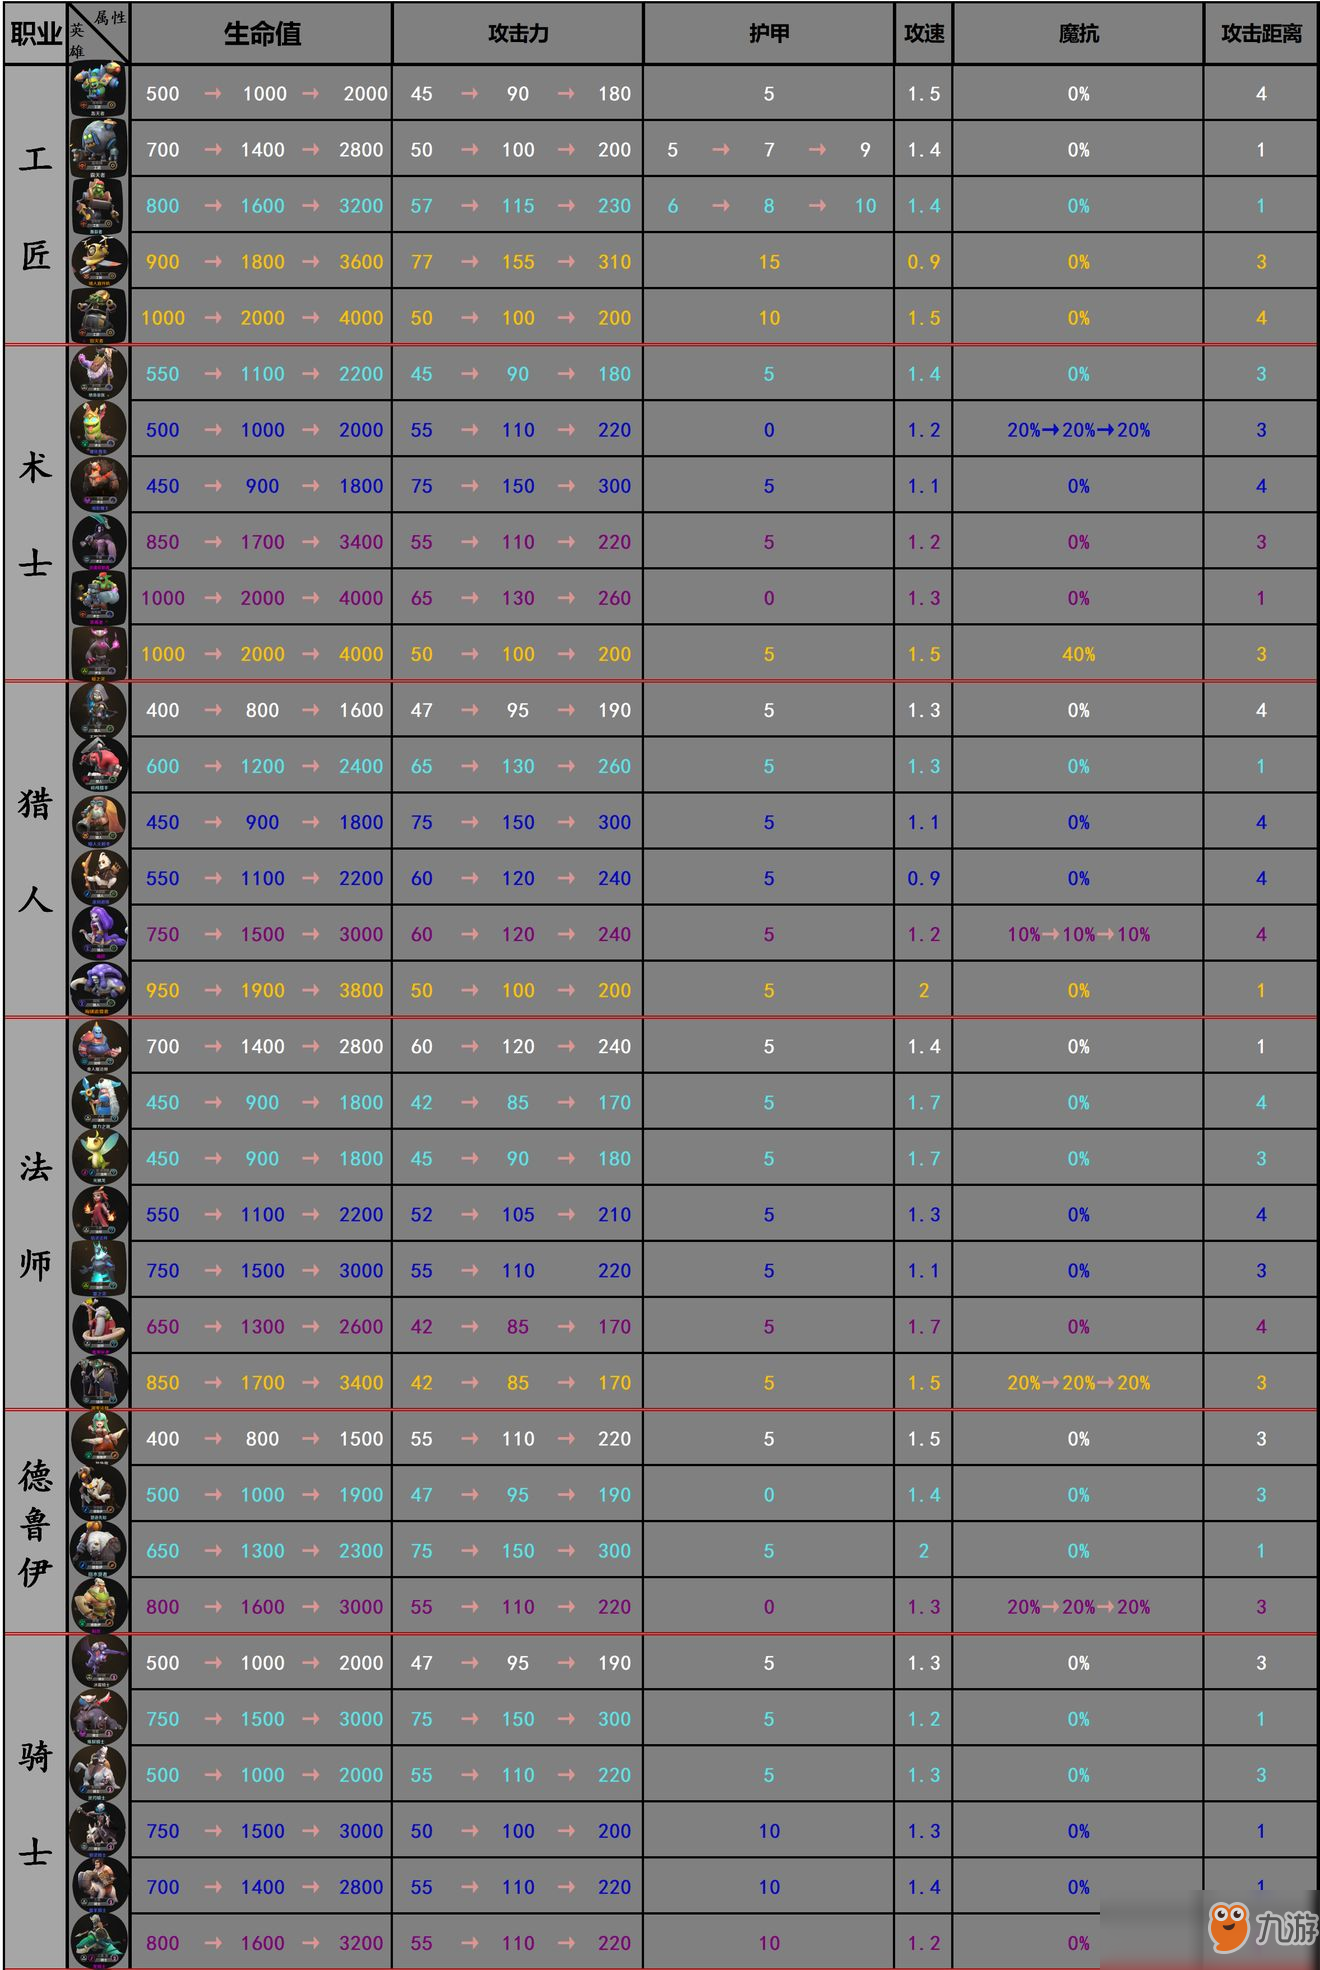The image size is (1320, 1970).
Task: Select hero portrait beside 800 → 1600 → 3200 with attack 57
Action: point(99,205)
